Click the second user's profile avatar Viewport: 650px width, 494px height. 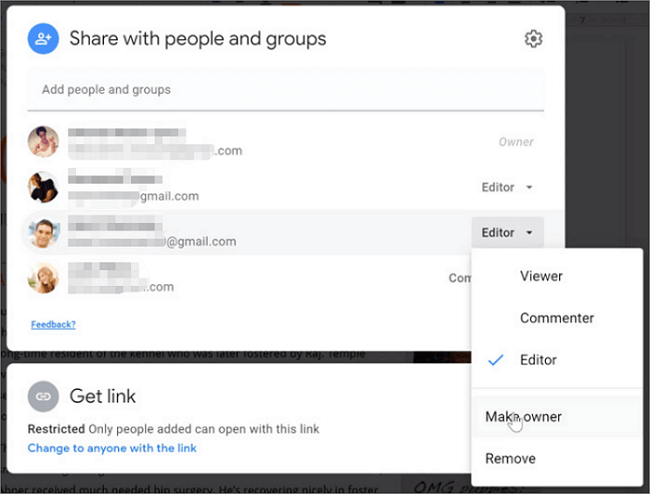point(43,187)
